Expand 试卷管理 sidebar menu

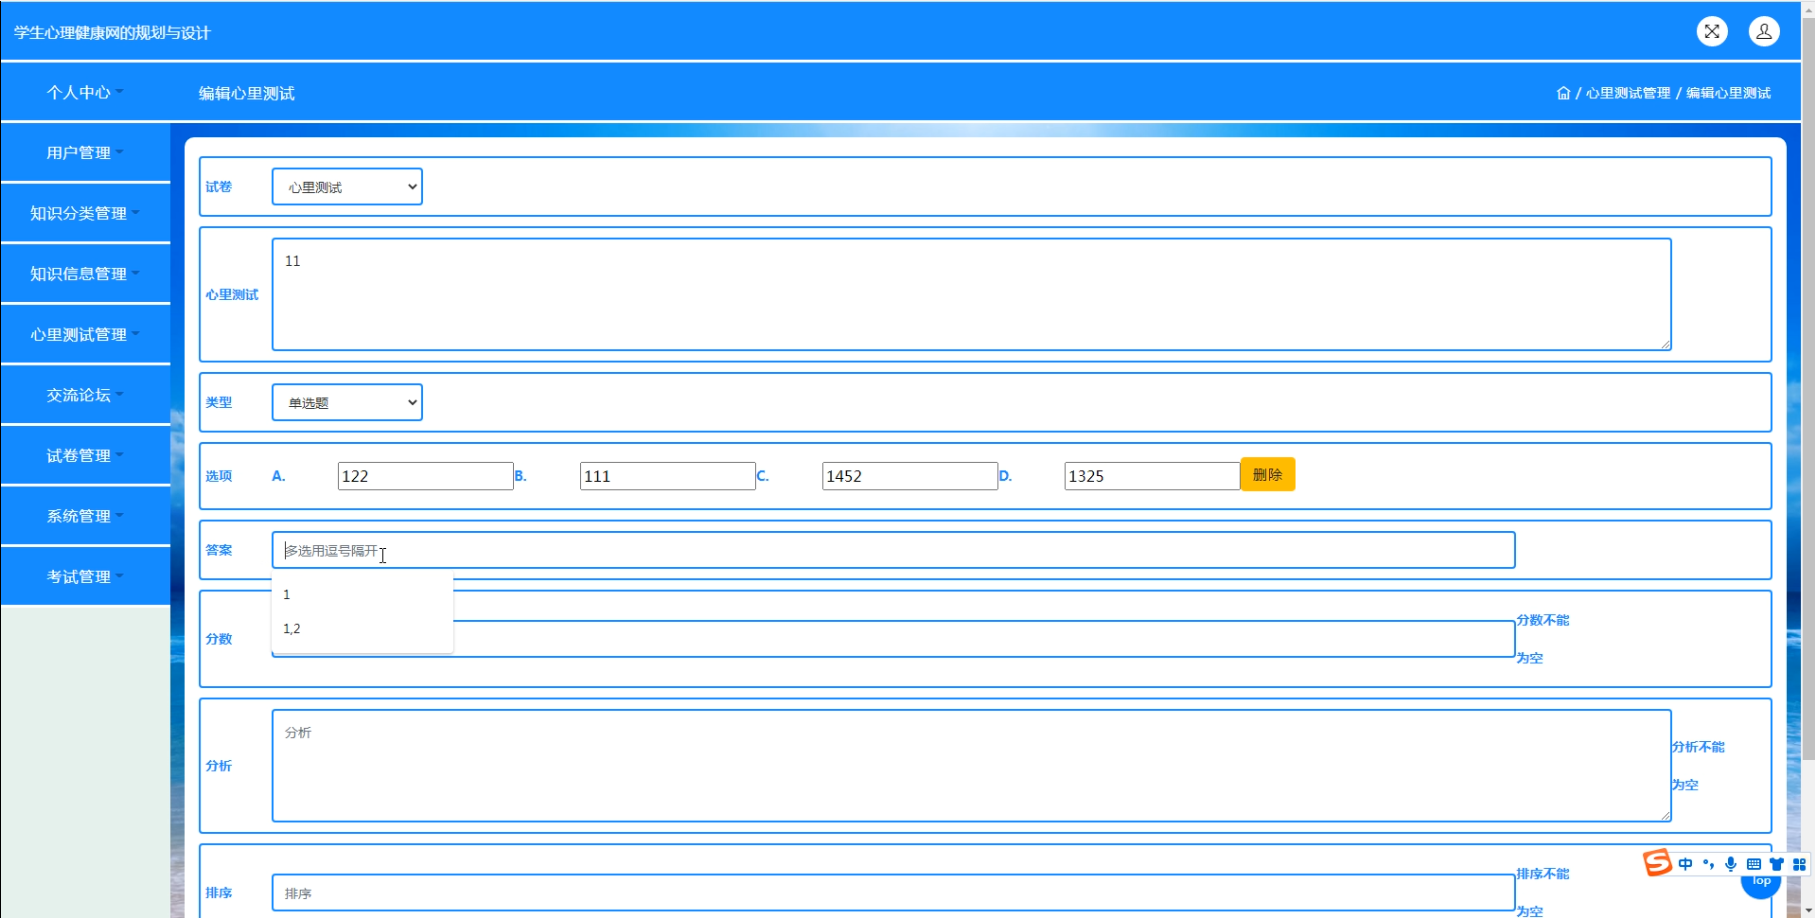85,455
